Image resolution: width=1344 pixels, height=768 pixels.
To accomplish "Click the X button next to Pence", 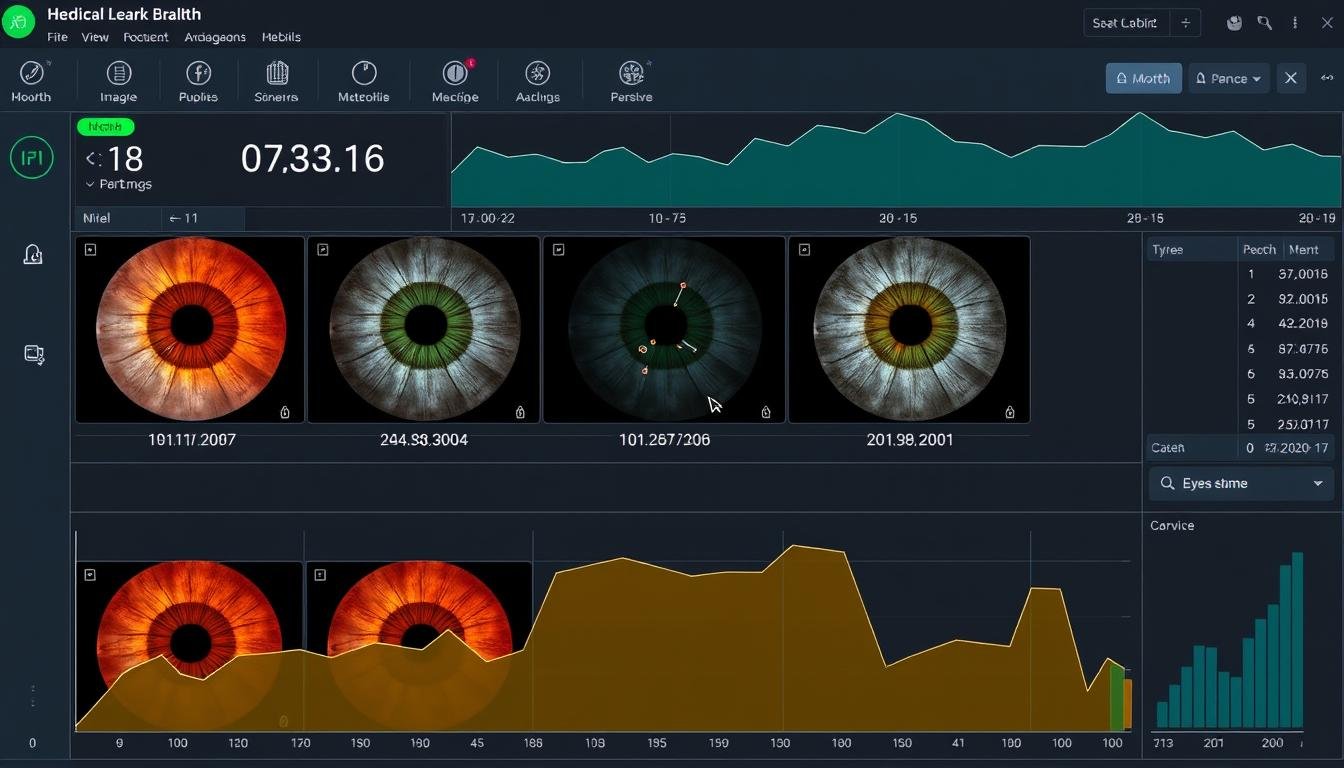I will click(x=1291, y=78).
